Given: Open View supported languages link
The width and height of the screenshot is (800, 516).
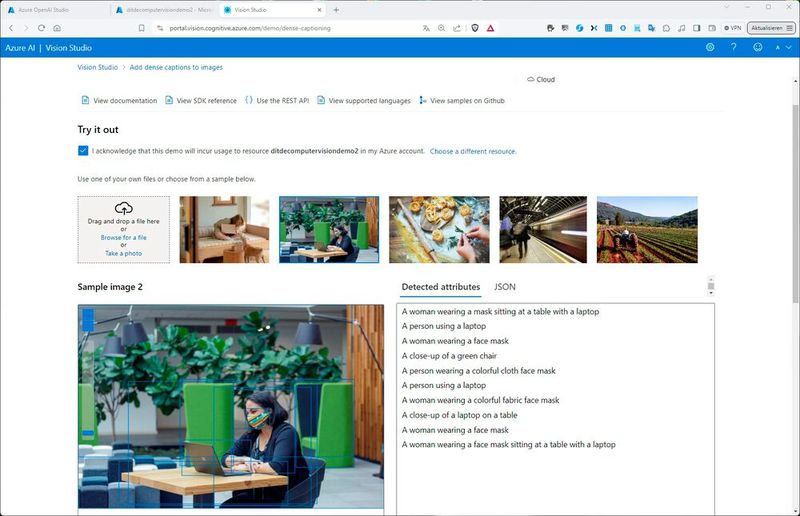Looking at the screenshot, I should point(364,101).
